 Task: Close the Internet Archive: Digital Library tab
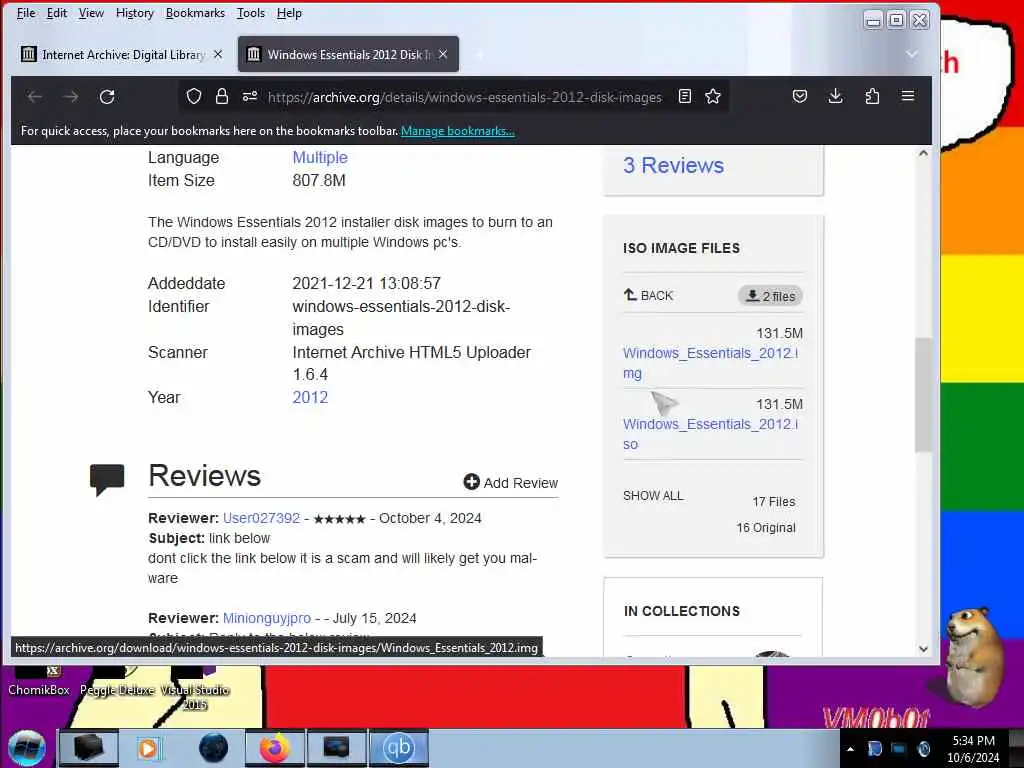(x=218, y=54)
